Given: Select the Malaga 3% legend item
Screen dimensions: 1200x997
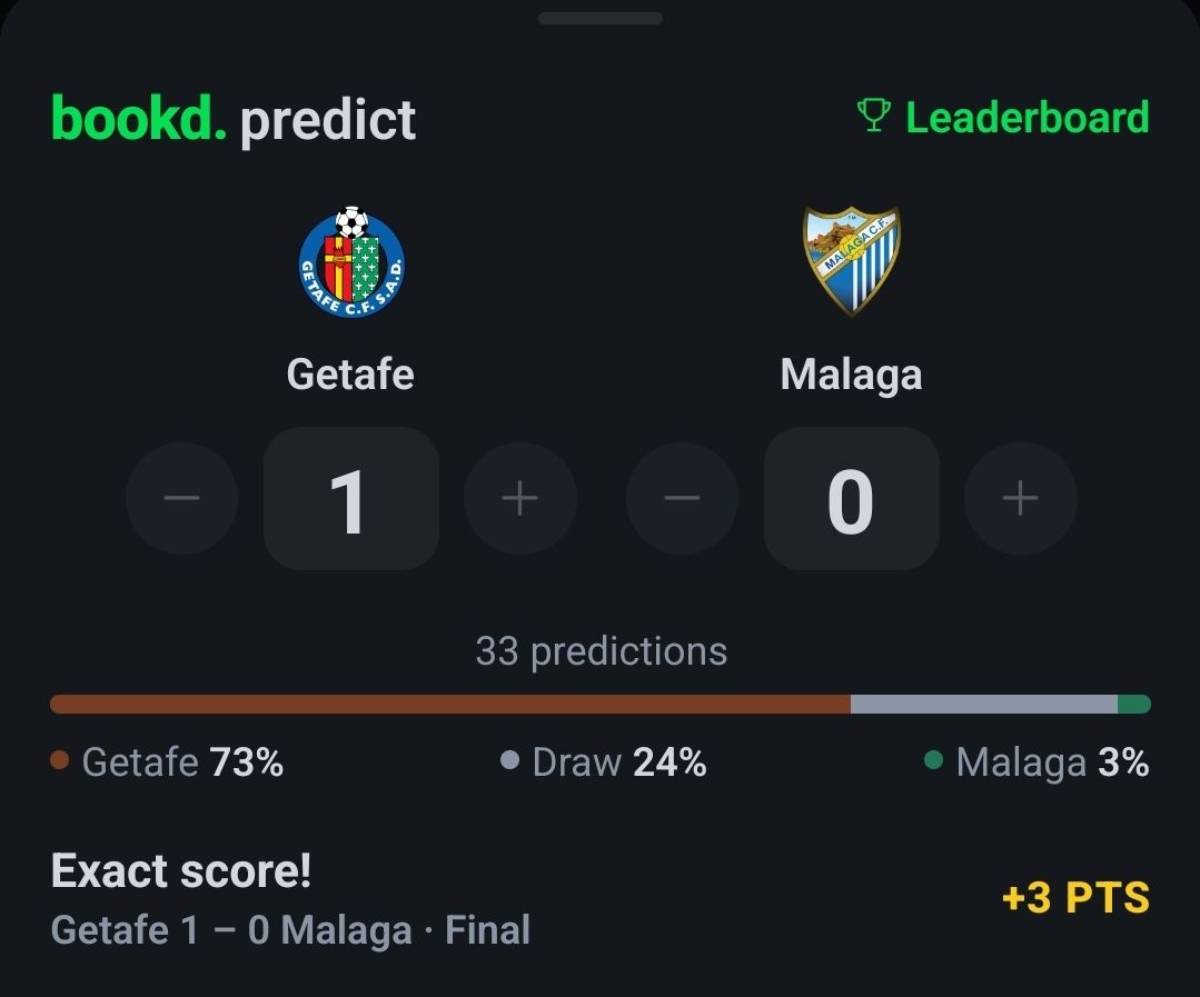Looking at the screenshot, I should [1037, 763].
